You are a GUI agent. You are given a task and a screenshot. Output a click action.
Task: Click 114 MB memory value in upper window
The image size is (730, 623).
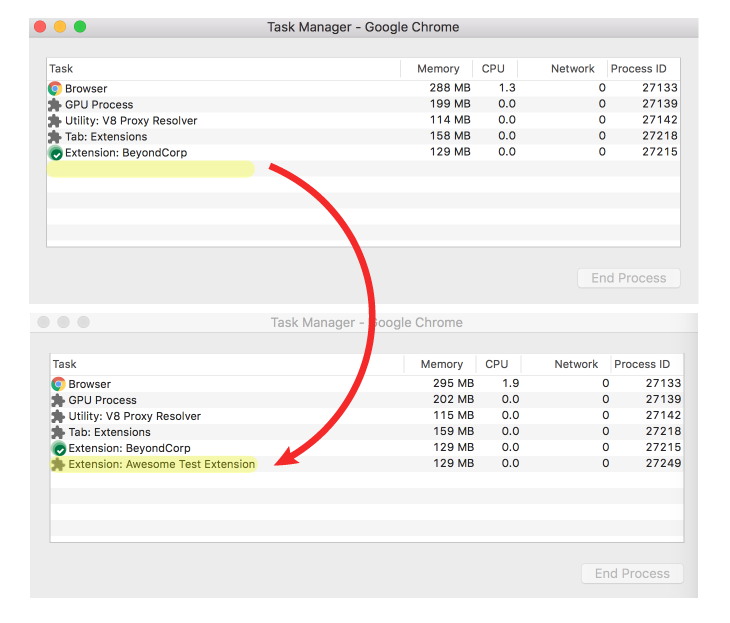click(x=450, y=120)
